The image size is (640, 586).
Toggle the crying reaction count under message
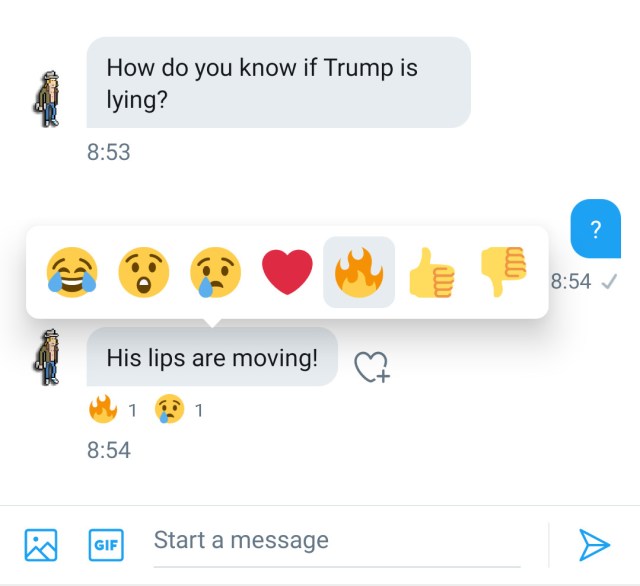(179, 409)
